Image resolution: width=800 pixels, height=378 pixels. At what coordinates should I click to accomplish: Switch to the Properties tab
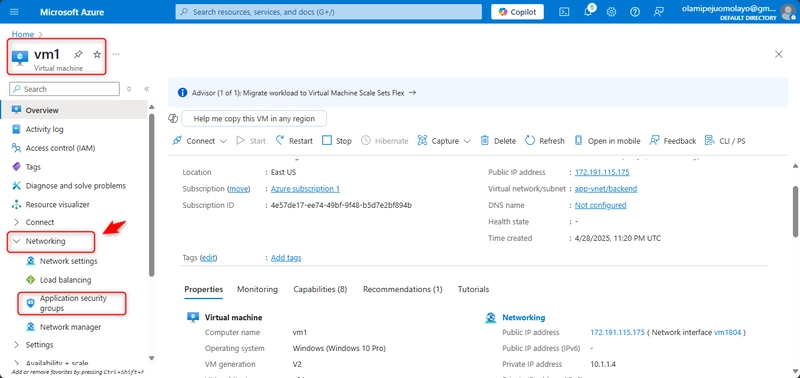[x=204, y=289]
